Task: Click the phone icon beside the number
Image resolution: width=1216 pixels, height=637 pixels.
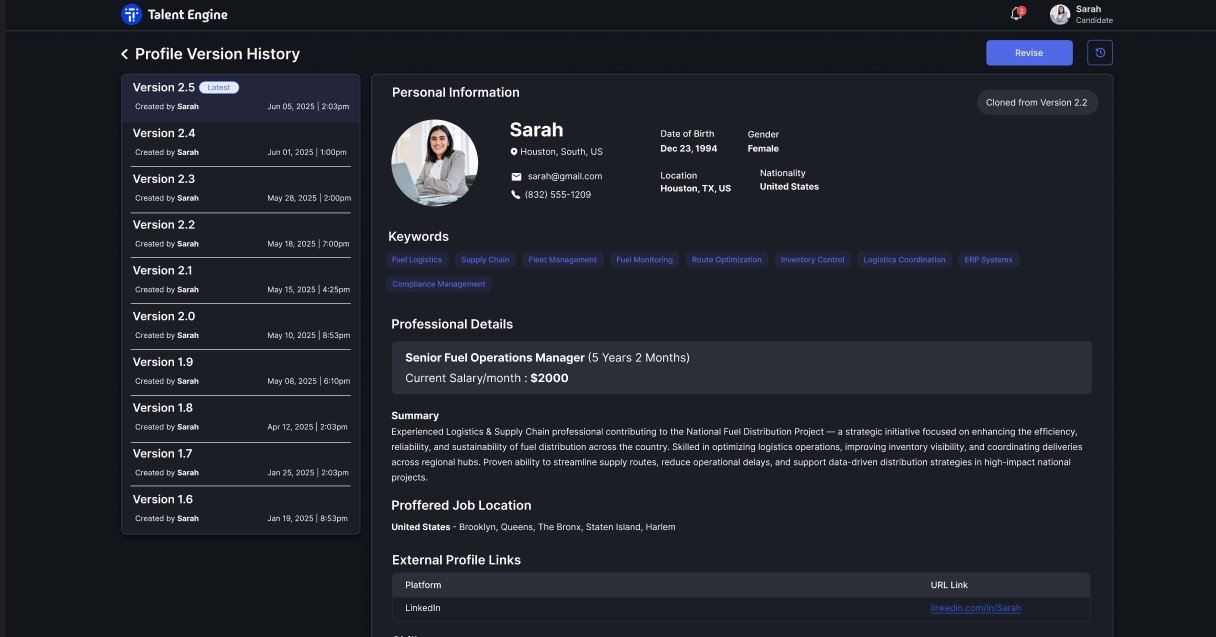Action: [x=516, y=195]
